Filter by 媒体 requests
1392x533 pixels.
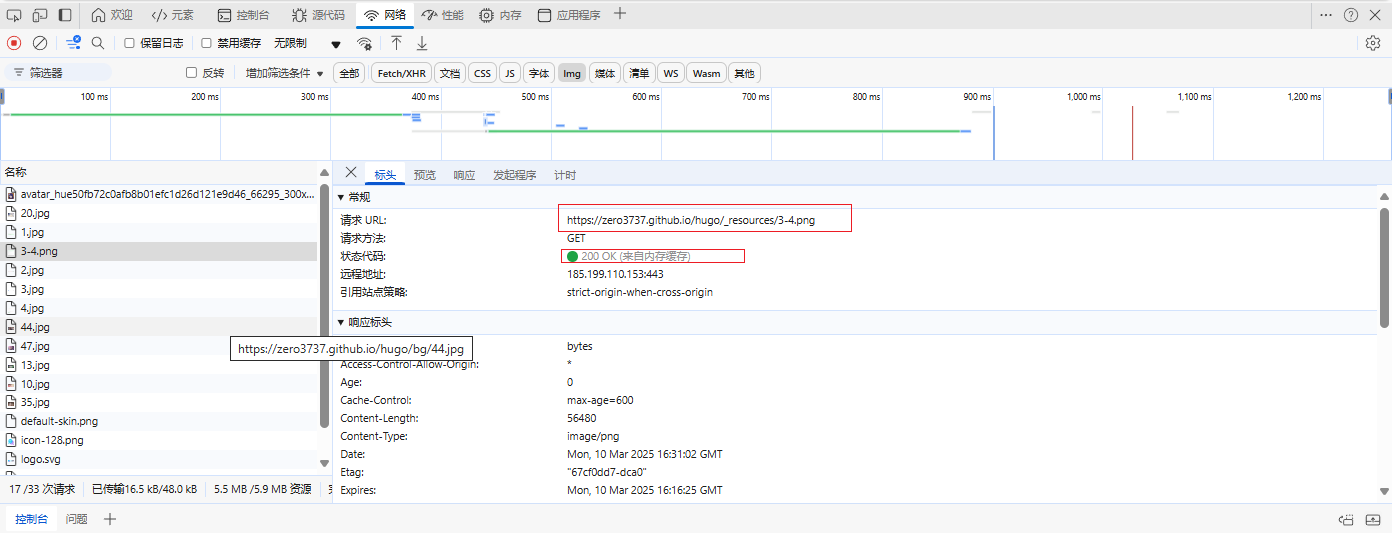(605, 73)
